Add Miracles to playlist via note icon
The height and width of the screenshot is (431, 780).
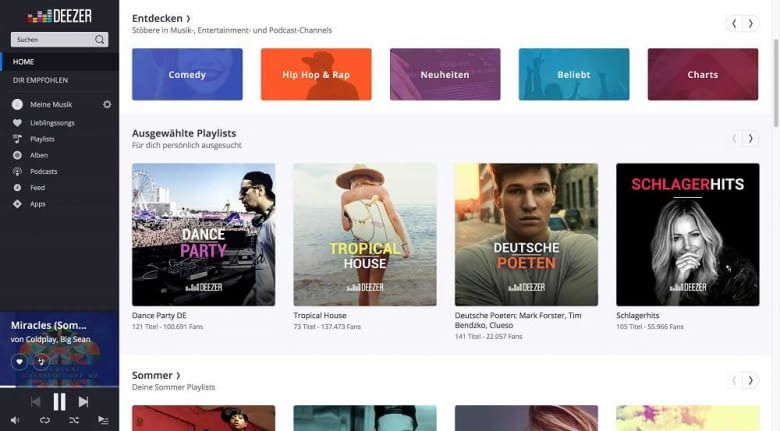click(41, 361)
